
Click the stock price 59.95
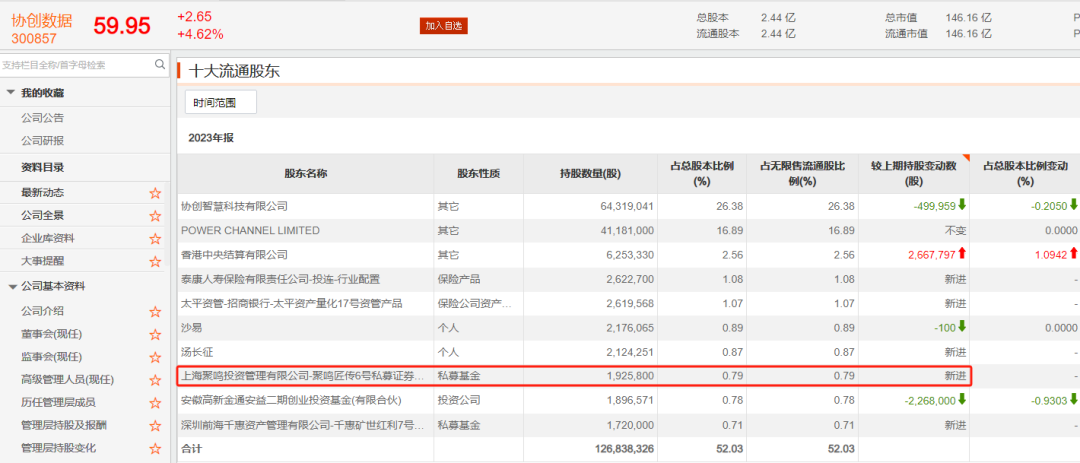122,26
